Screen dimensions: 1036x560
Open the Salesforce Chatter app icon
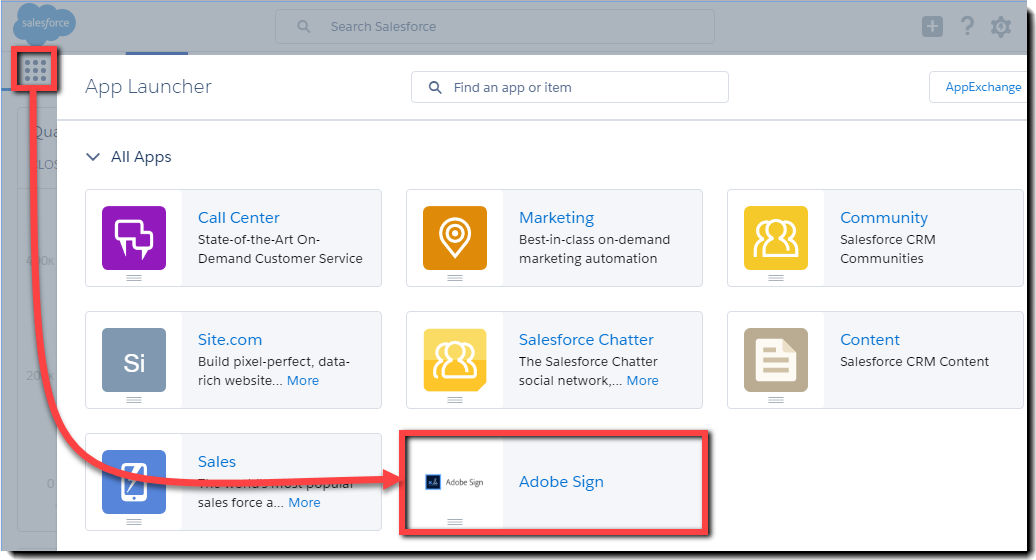click(x=455, y=360)
